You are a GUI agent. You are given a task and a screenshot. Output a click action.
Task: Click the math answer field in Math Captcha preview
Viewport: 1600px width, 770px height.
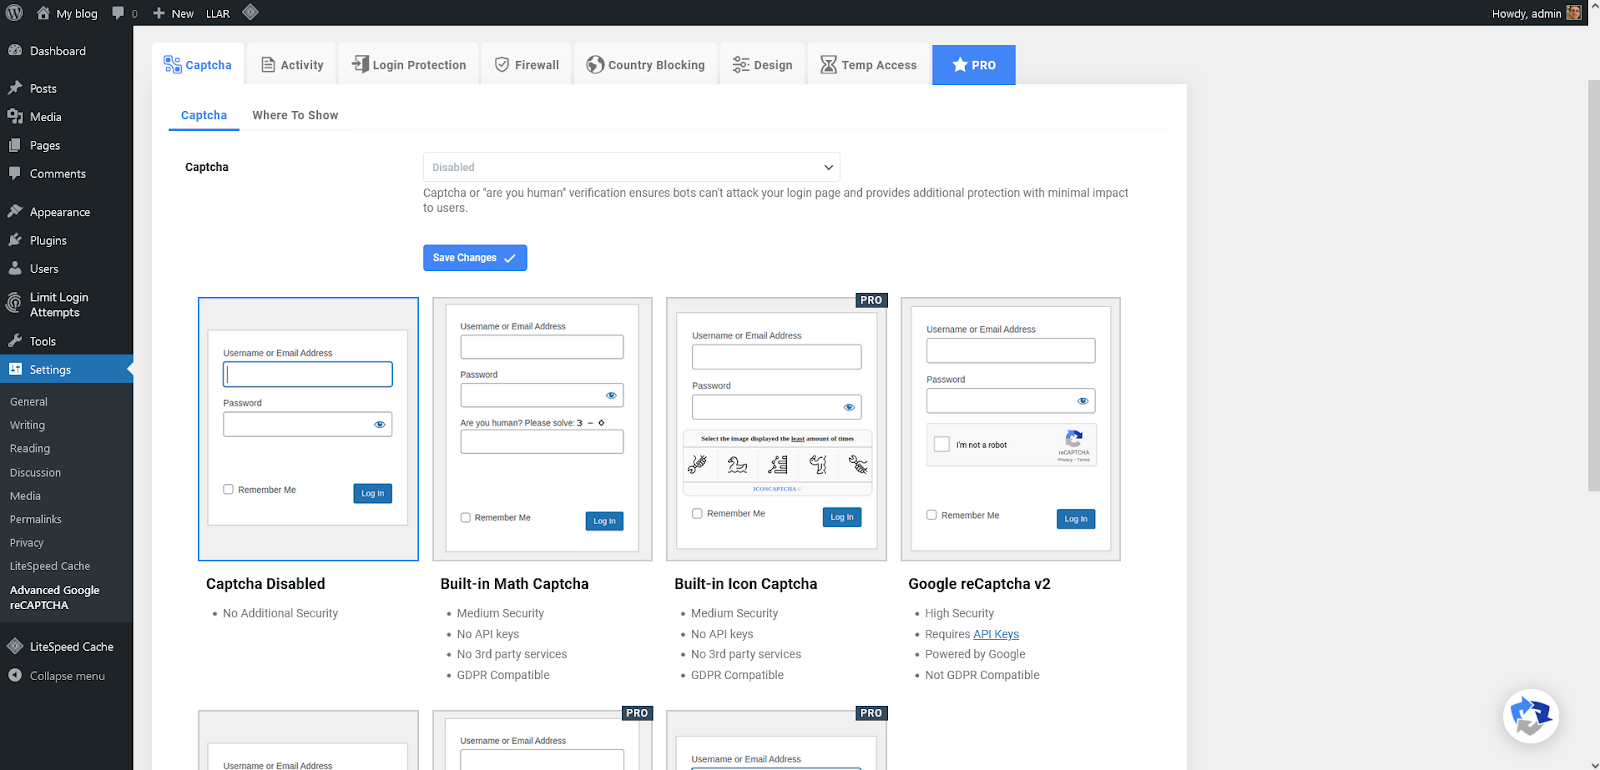click(542, 442)
